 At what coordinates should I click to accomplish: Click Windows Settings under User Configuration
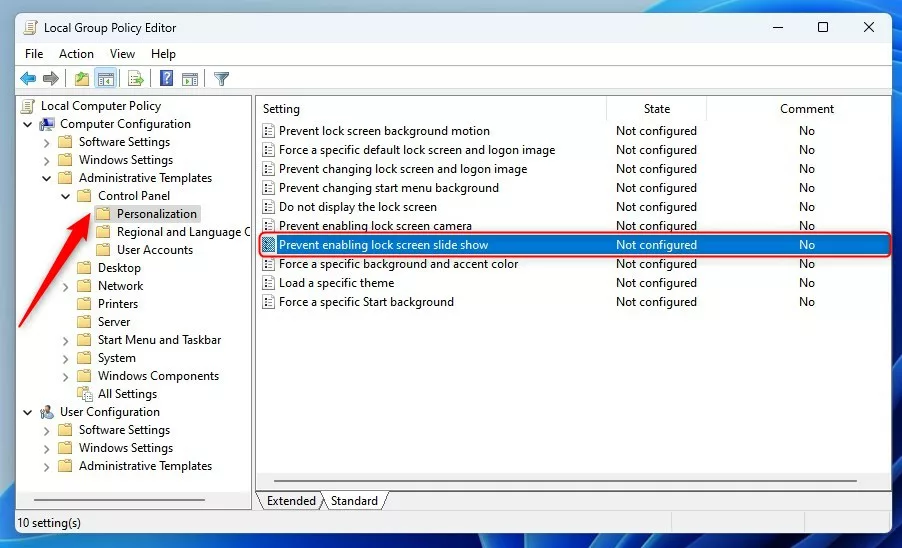point(126,448)
